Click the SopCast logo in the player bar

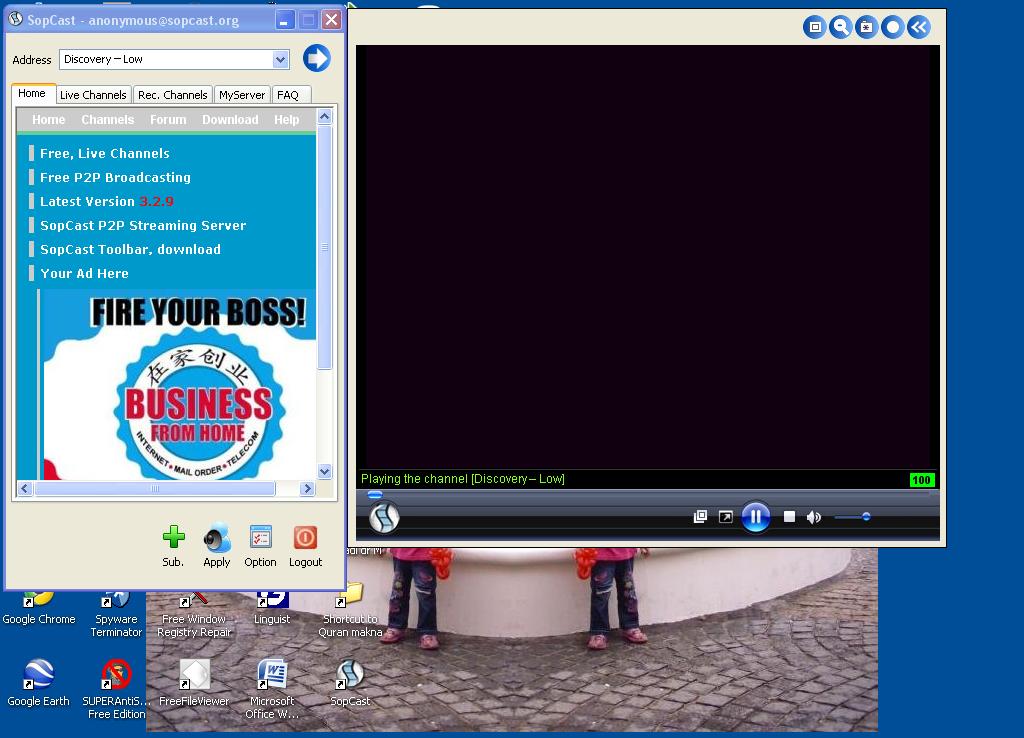point(384,518)
